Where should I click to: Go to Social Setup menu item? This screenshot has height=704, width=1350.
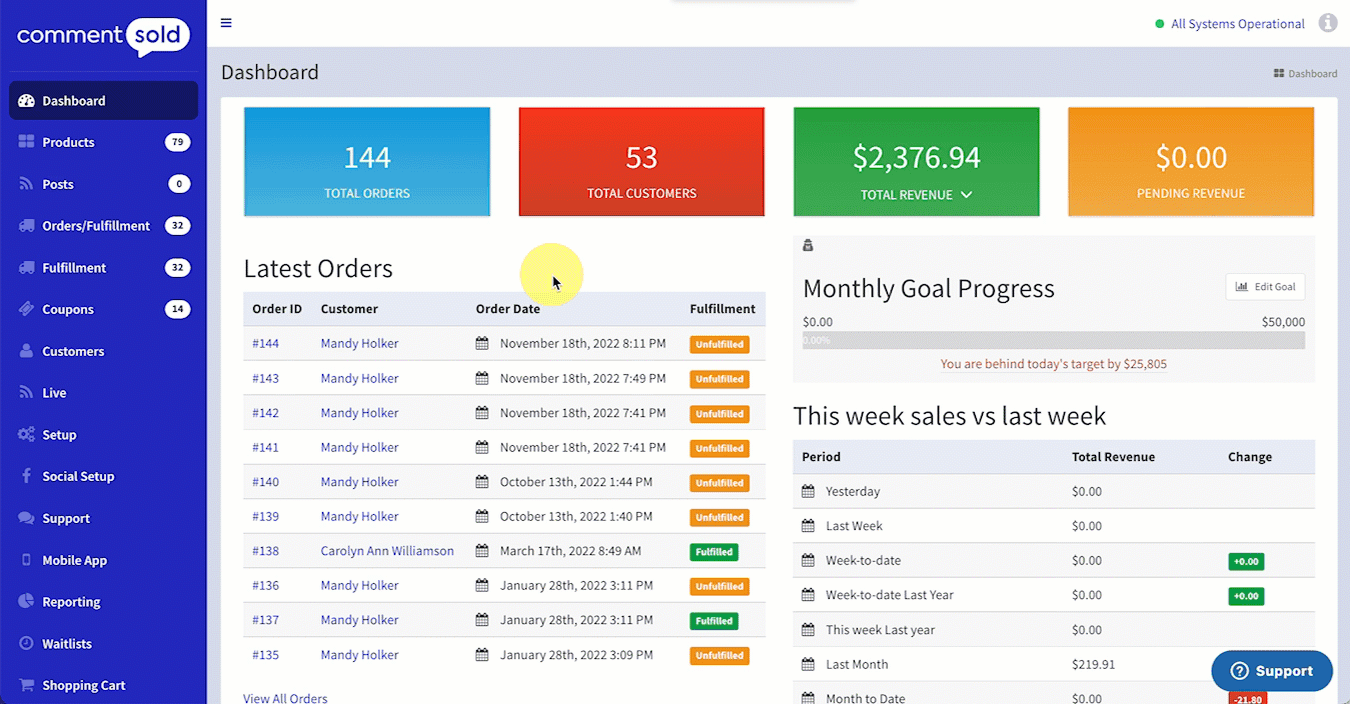click(x=78, y=477)
